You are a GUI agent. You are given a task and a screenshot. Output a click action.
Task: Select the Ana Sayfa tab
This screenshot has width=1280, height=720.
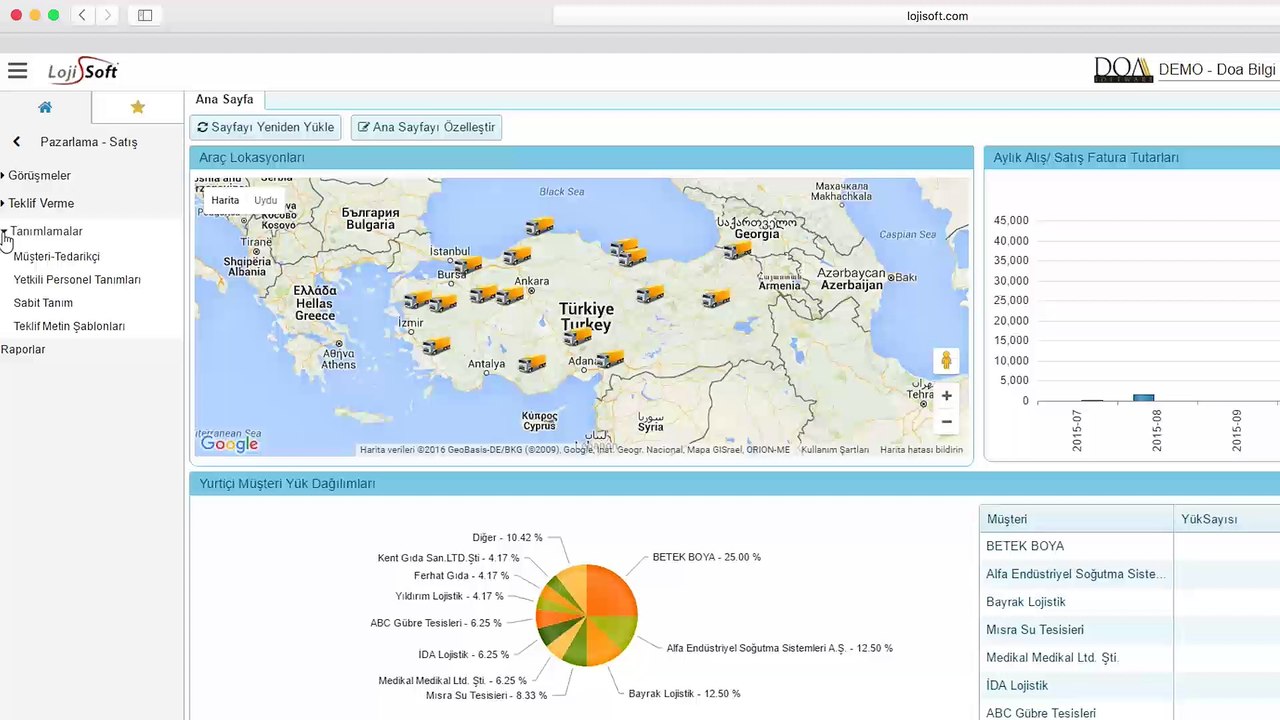[x=224, y=99]
